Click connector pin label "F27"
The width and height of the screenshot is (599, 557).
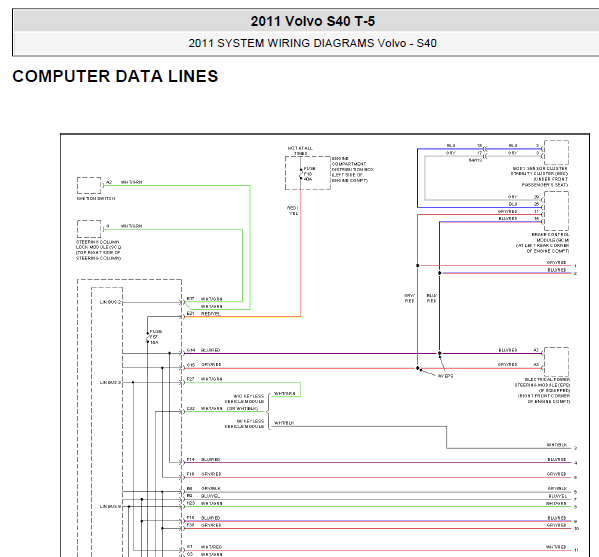click(x=190, y=379)
